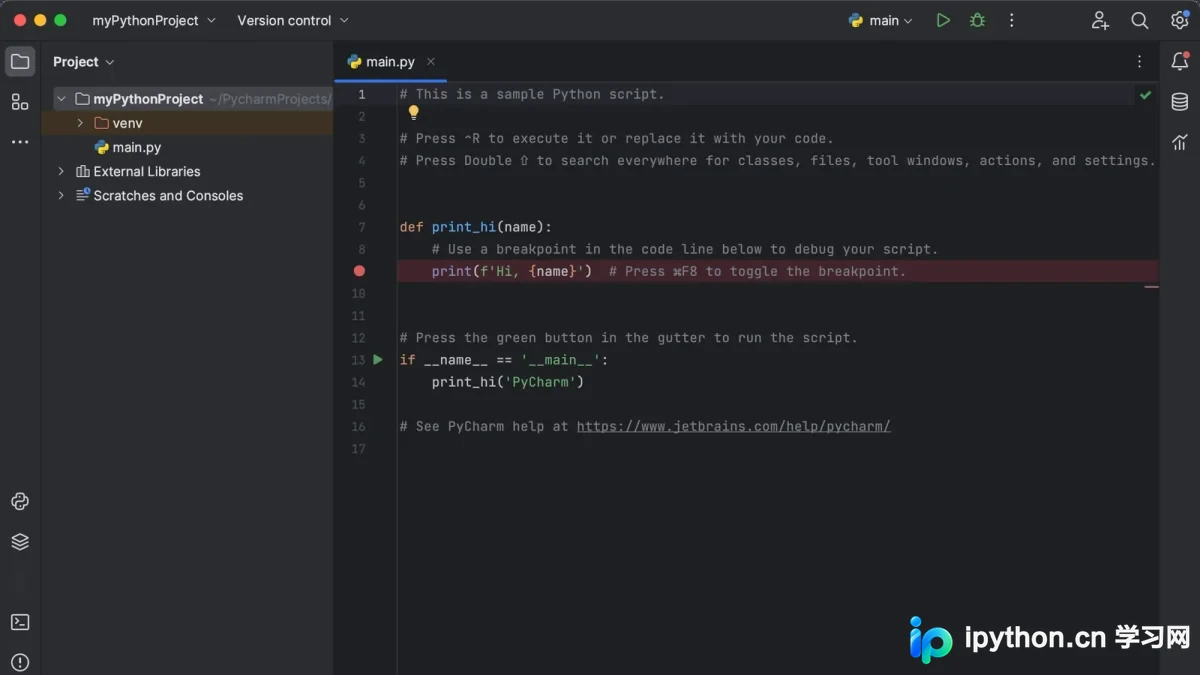Open the Terminal tool window
This screenshot has width=1200, height=675.
pyautogui.click(x=20, y=622)
